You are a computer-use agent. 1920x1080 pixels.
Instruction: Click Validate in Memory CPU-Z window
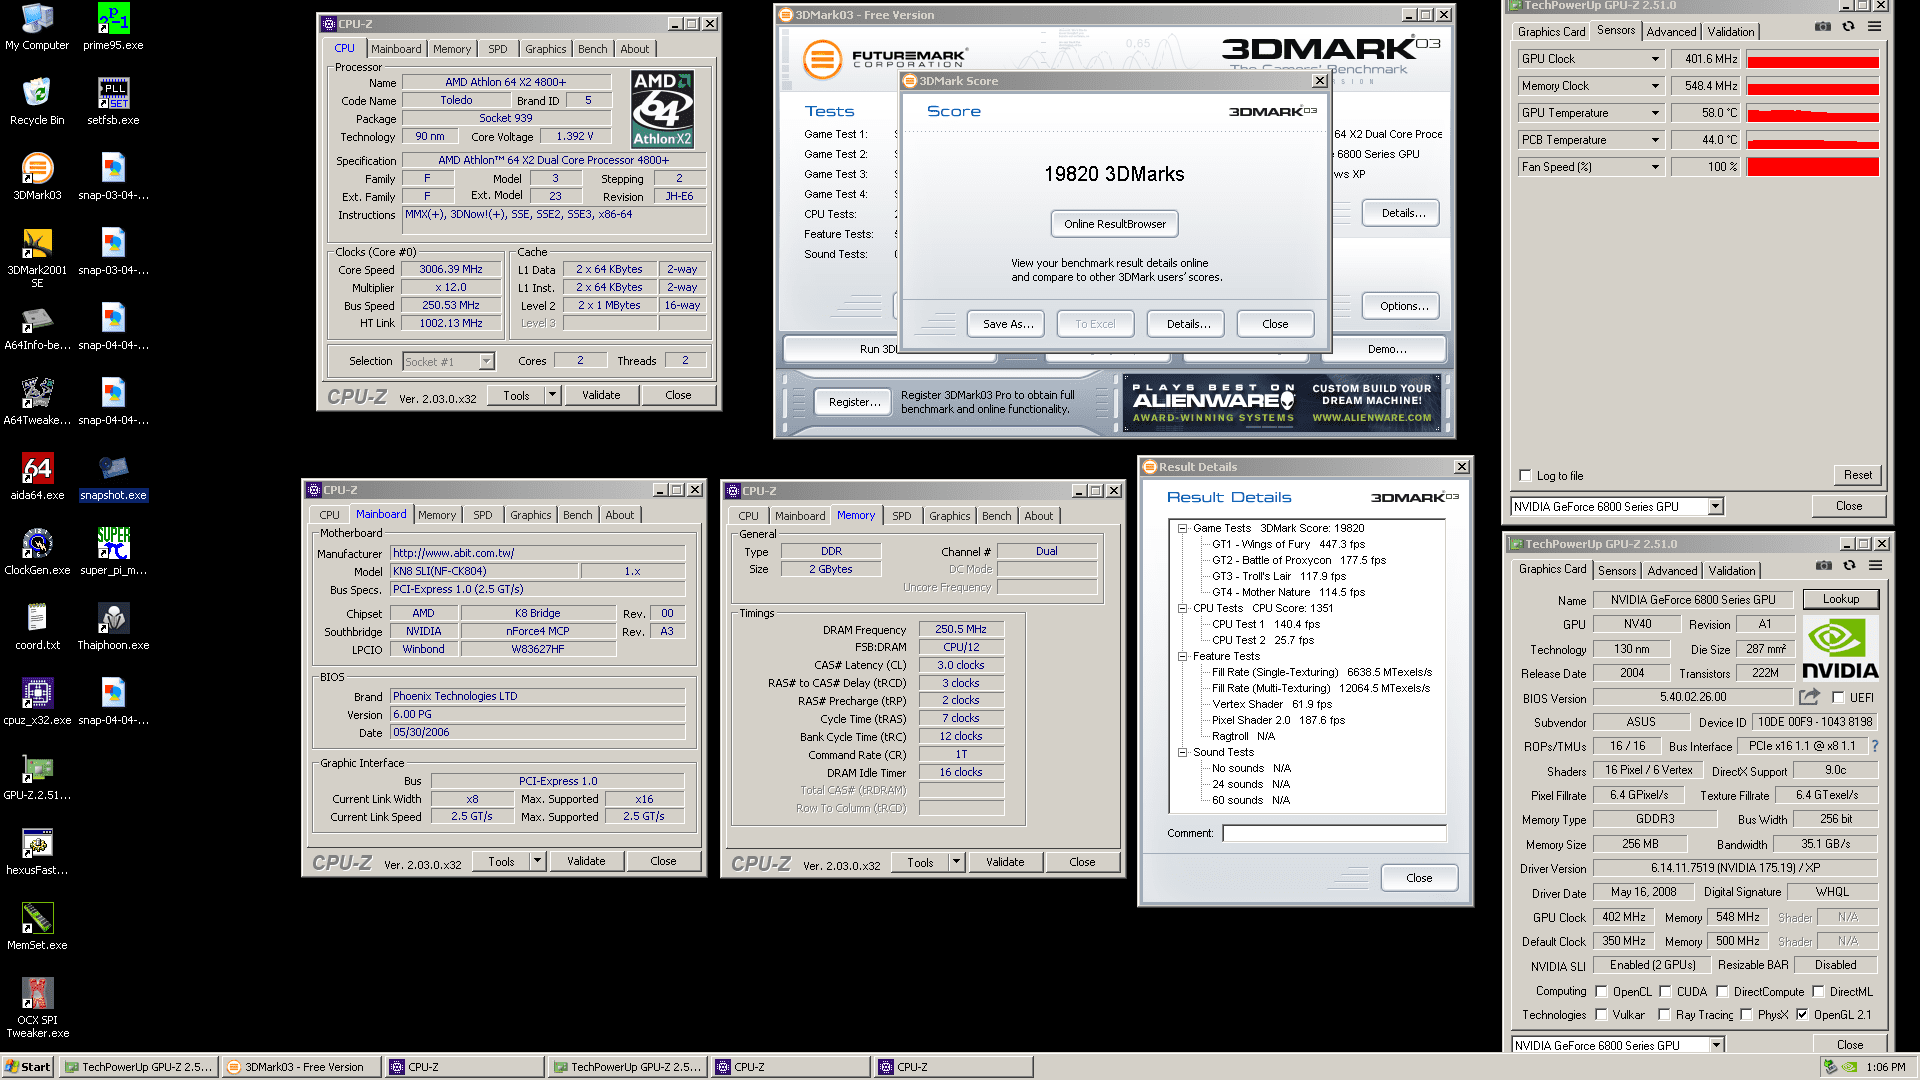click(1005, 862)
